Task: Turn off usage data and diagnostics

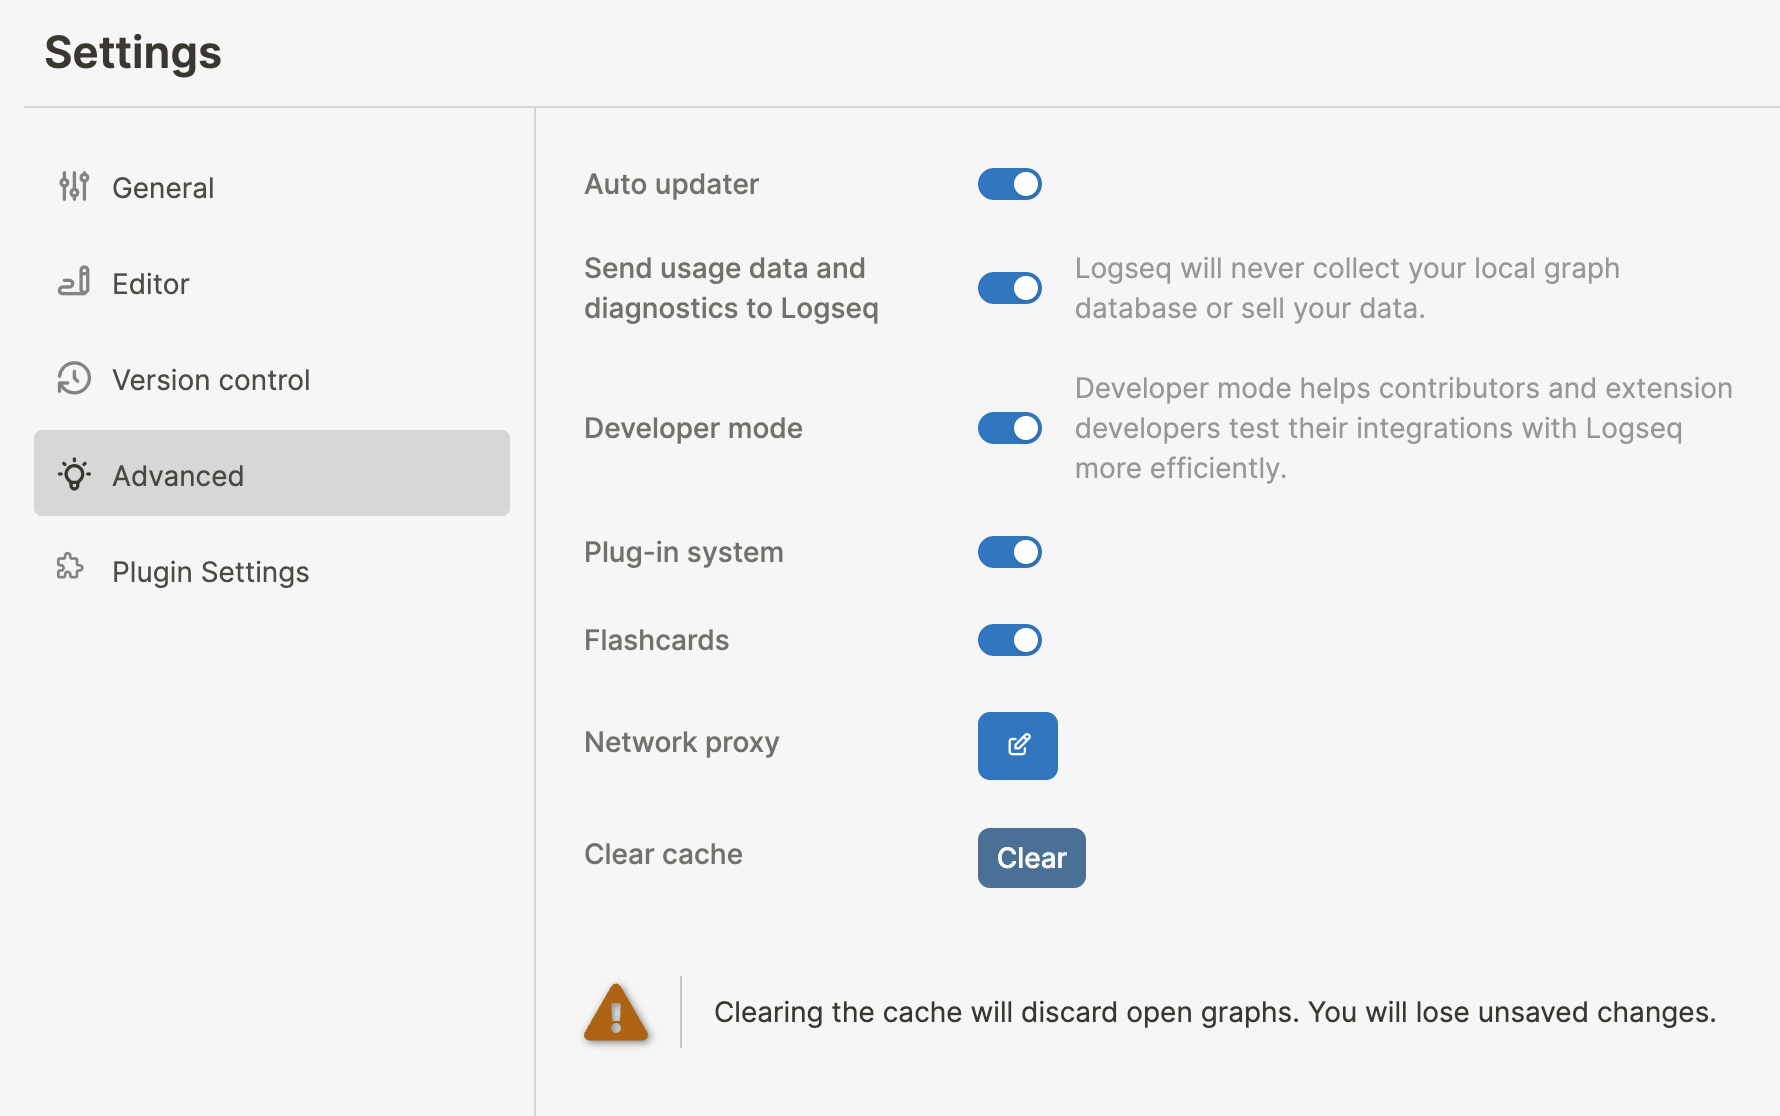Action: [x=1009, y=288]
